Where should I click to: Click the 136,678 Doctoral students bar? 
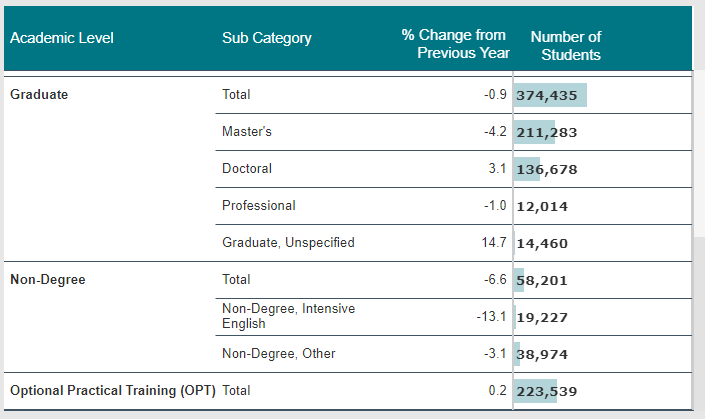click(546, 169)
